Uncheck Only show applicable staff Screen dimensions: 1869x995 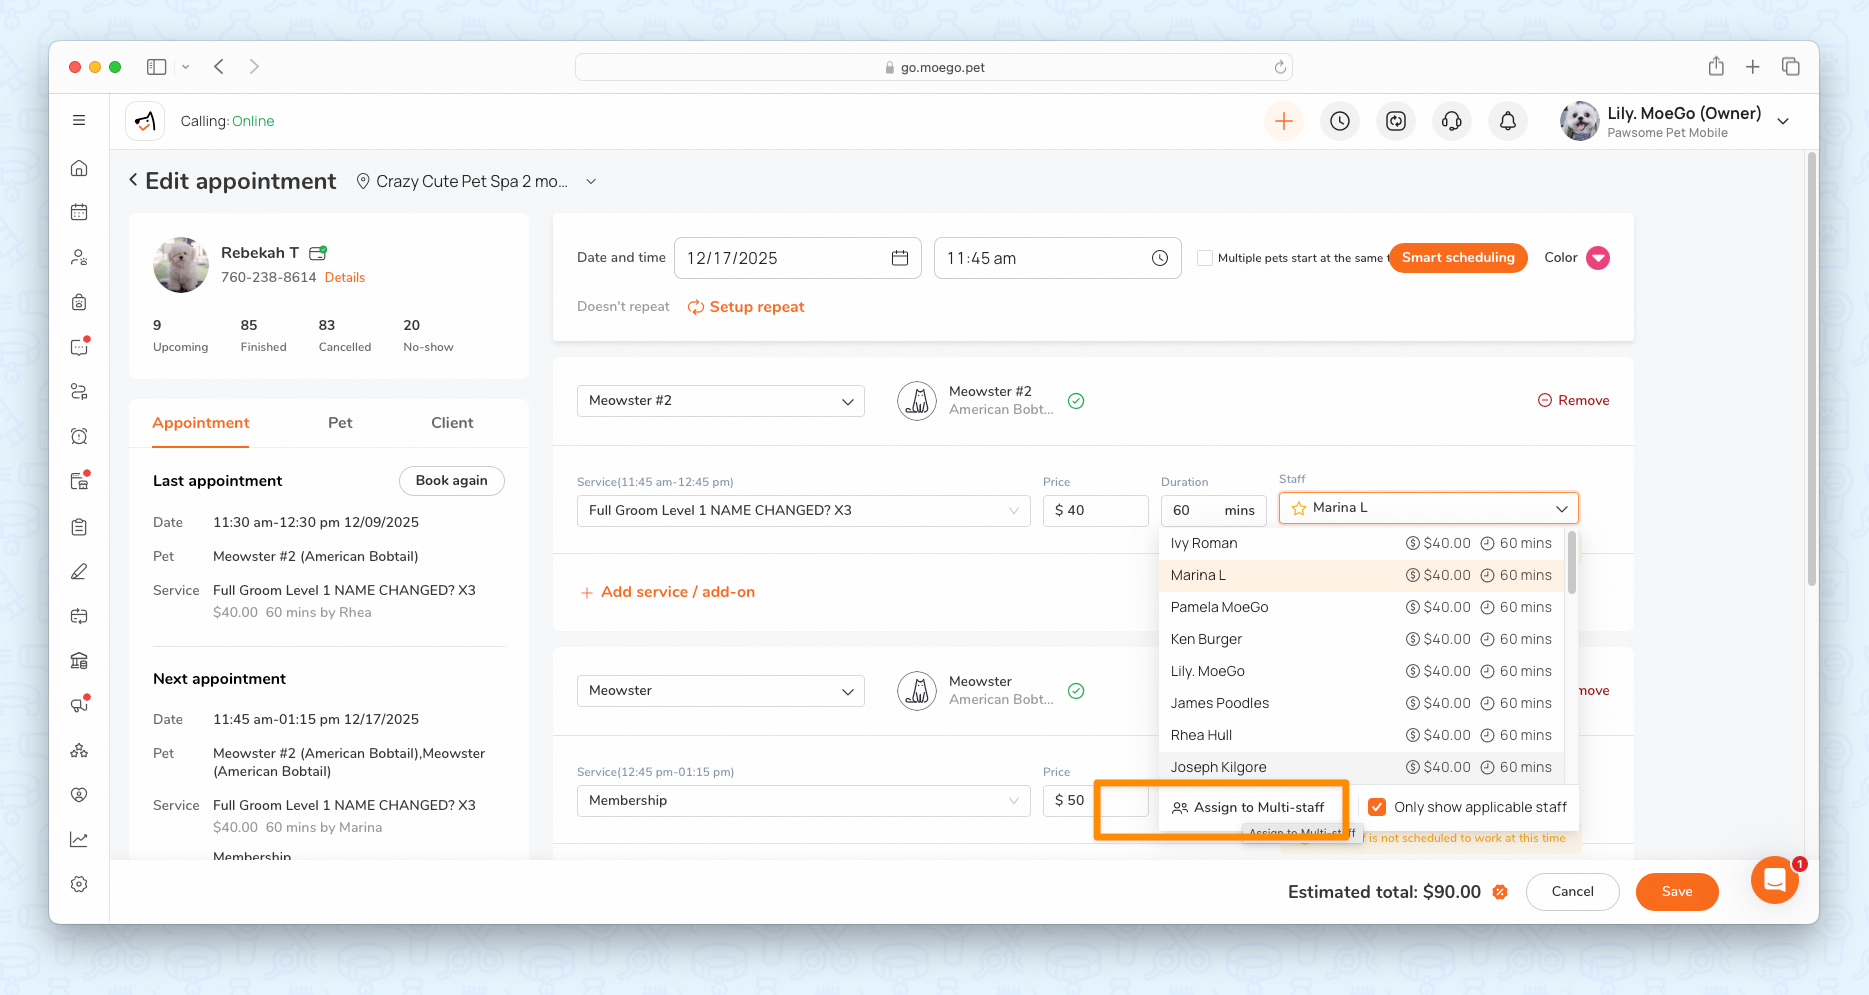click(x=1377, y=807)
